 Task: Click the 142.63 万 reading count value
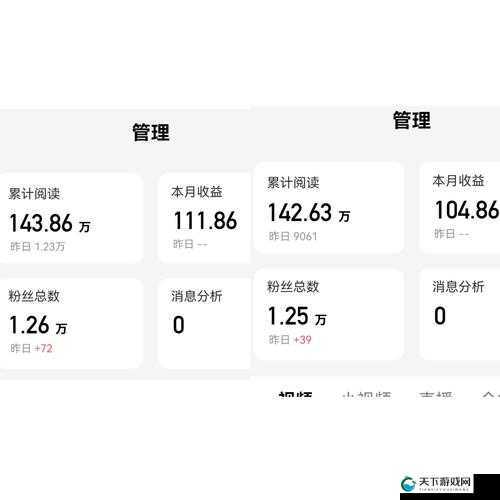(309, 213)
